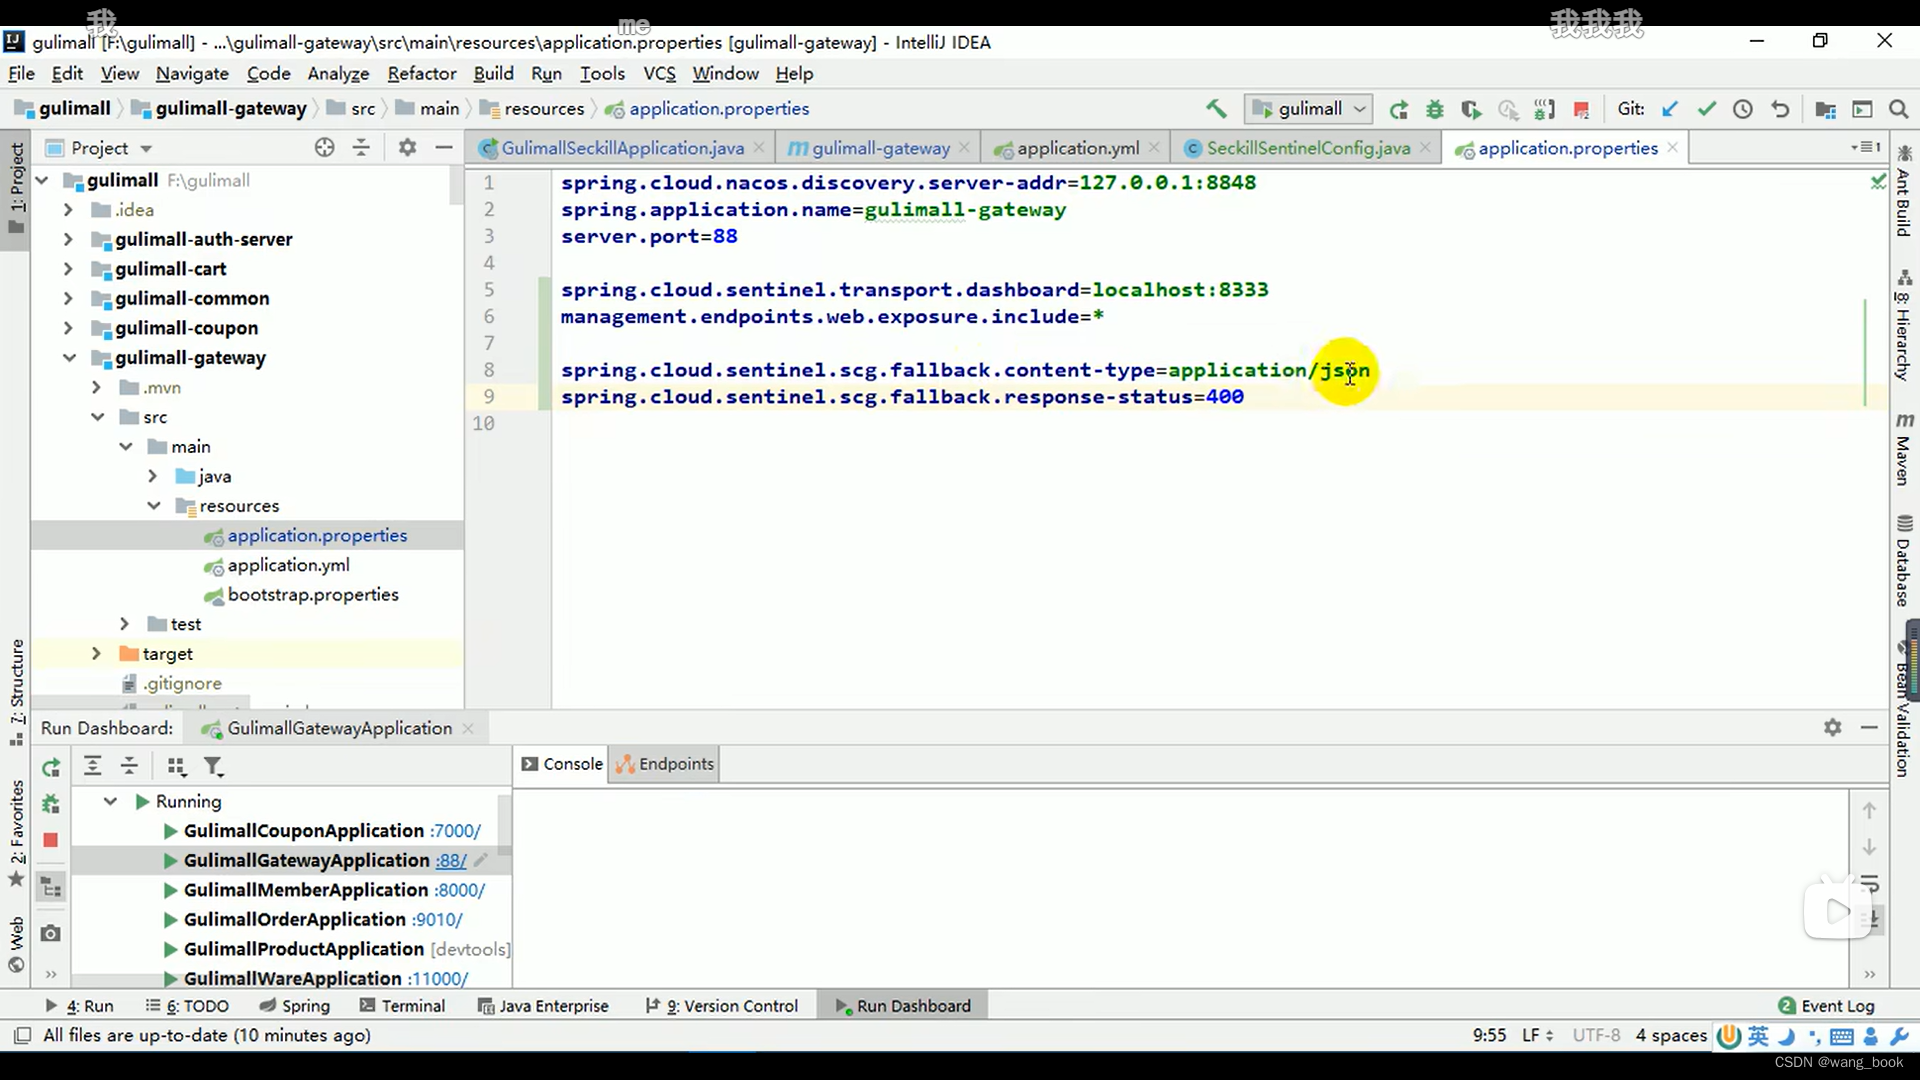Click the filter icon in Run Dashboard toolbar

[213, 767]
